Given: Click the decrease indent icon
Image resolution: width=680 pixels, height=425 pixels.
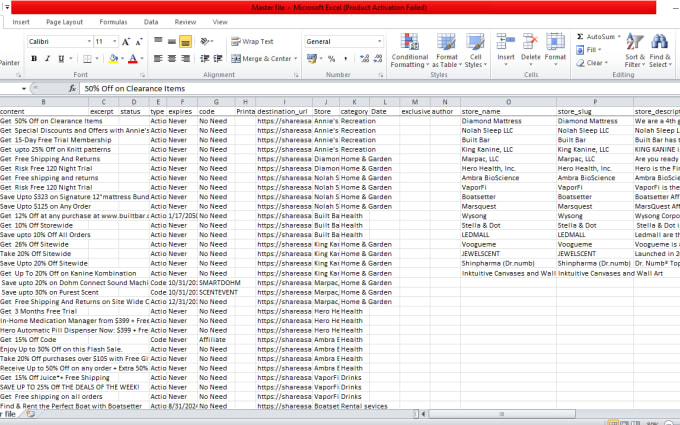Looking at the screenshot, I should 204,59.
